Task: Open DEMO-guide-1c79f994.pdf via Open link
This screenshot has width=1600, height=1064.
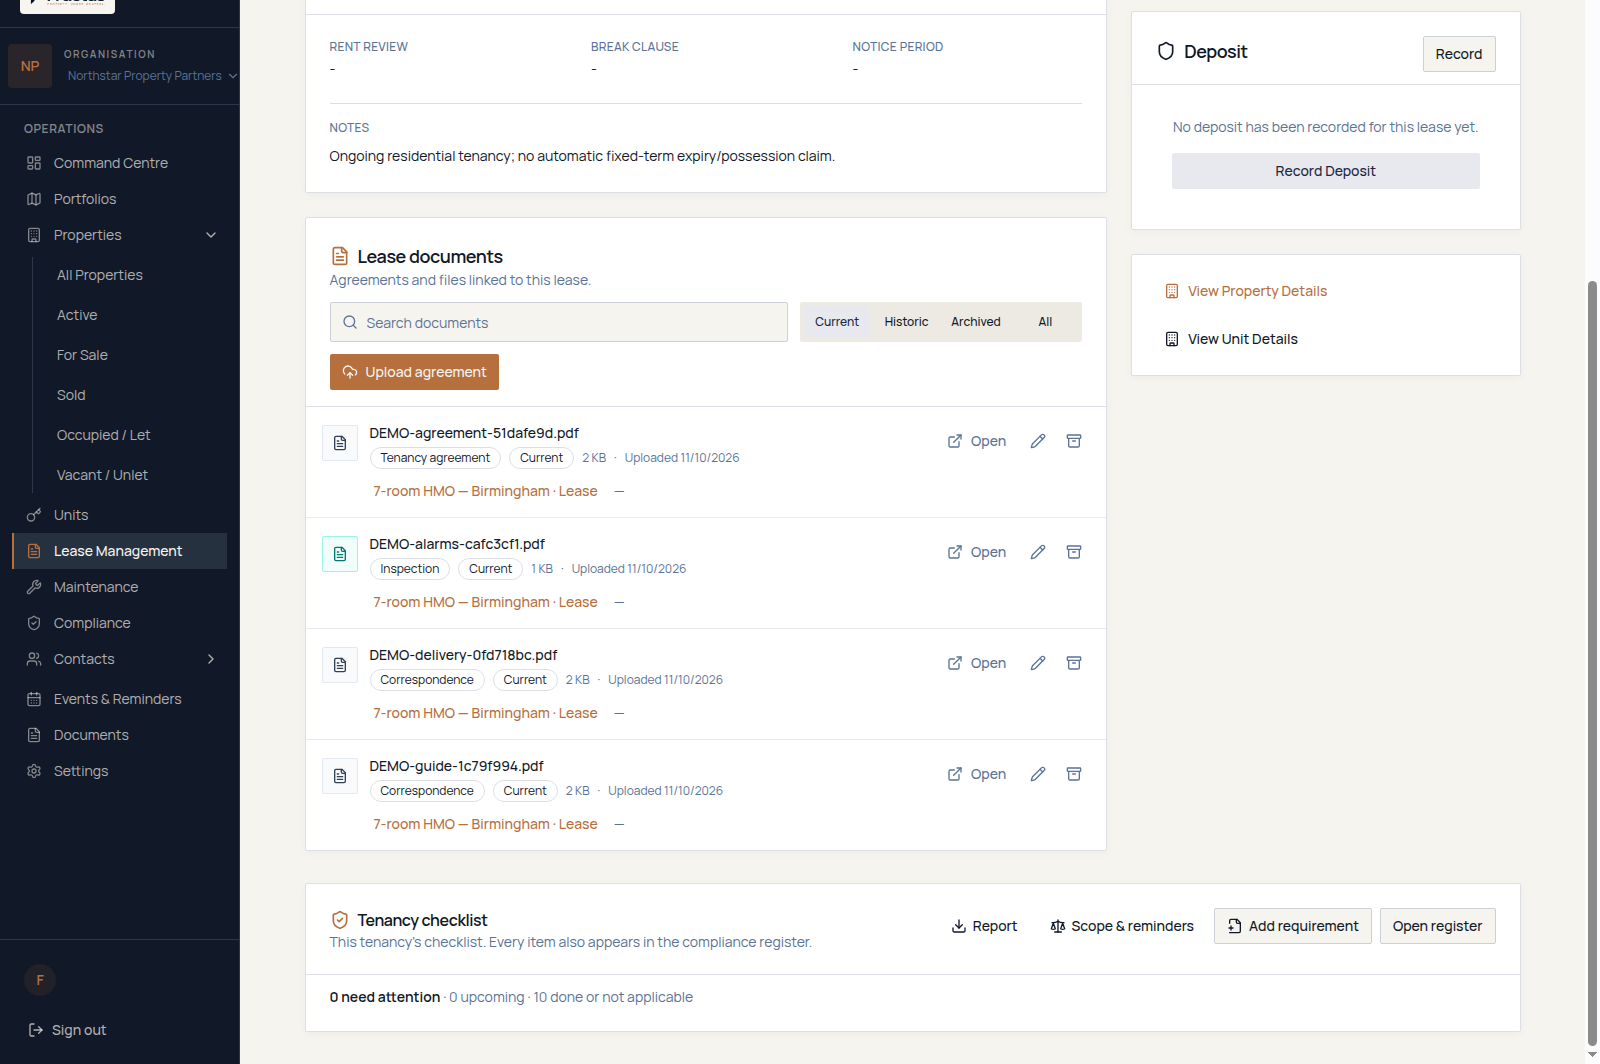Action: pos(977,774)
